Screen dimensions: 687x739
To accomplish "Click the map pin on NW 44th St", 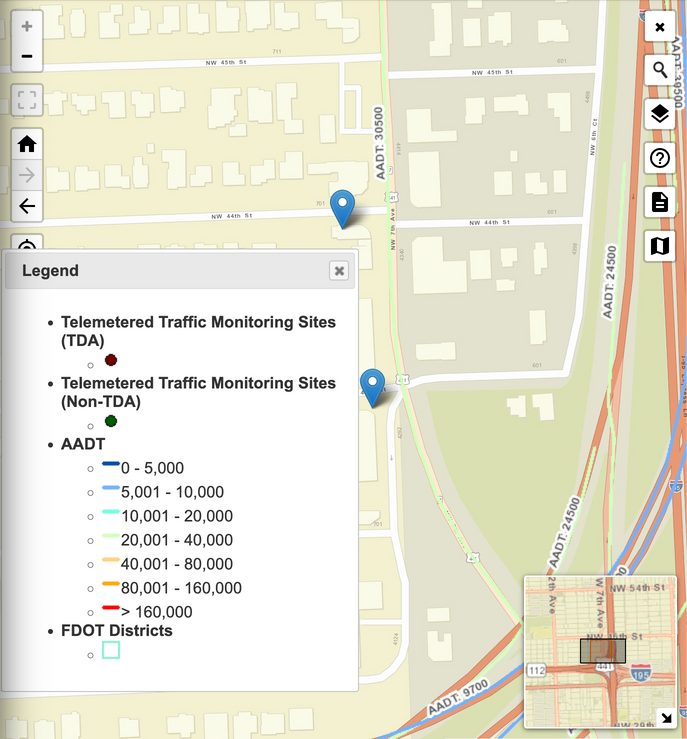I will click(x=344, y=207).
